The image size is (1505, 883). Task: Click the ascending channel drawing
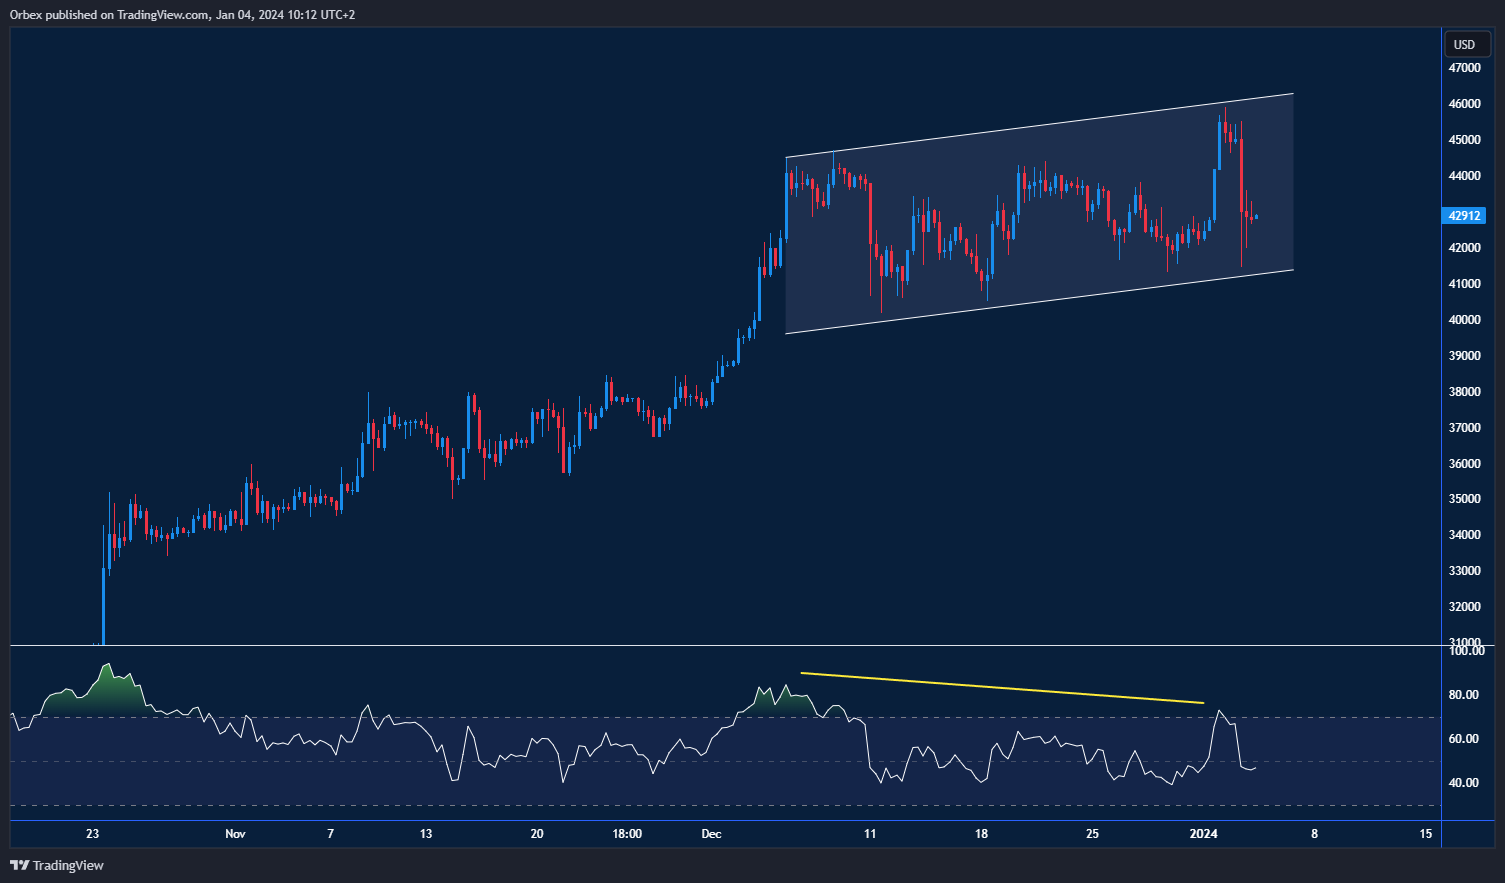point(1040,210)
